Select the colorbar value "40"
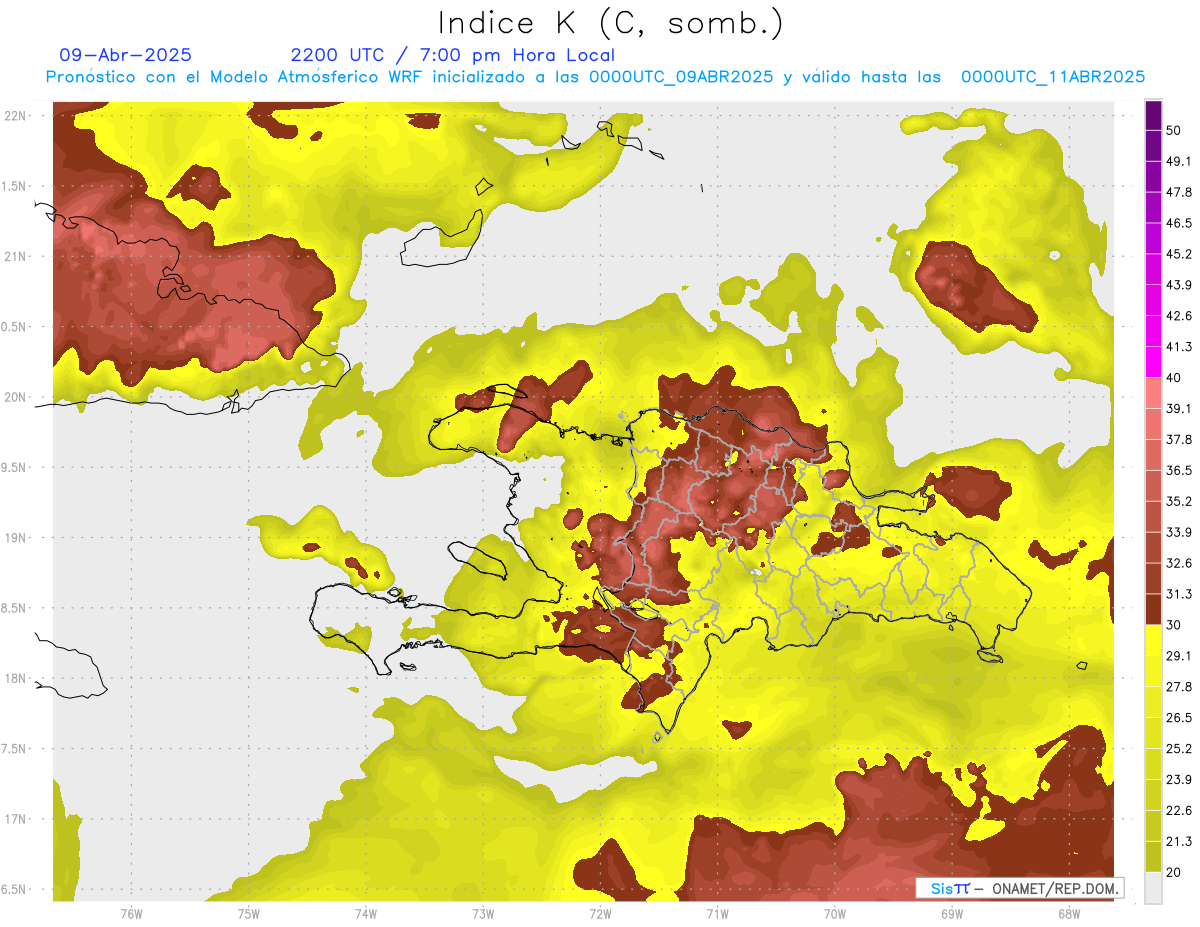The width and height of the screenshot is (1200, 927). click(x=1174, y=378)
